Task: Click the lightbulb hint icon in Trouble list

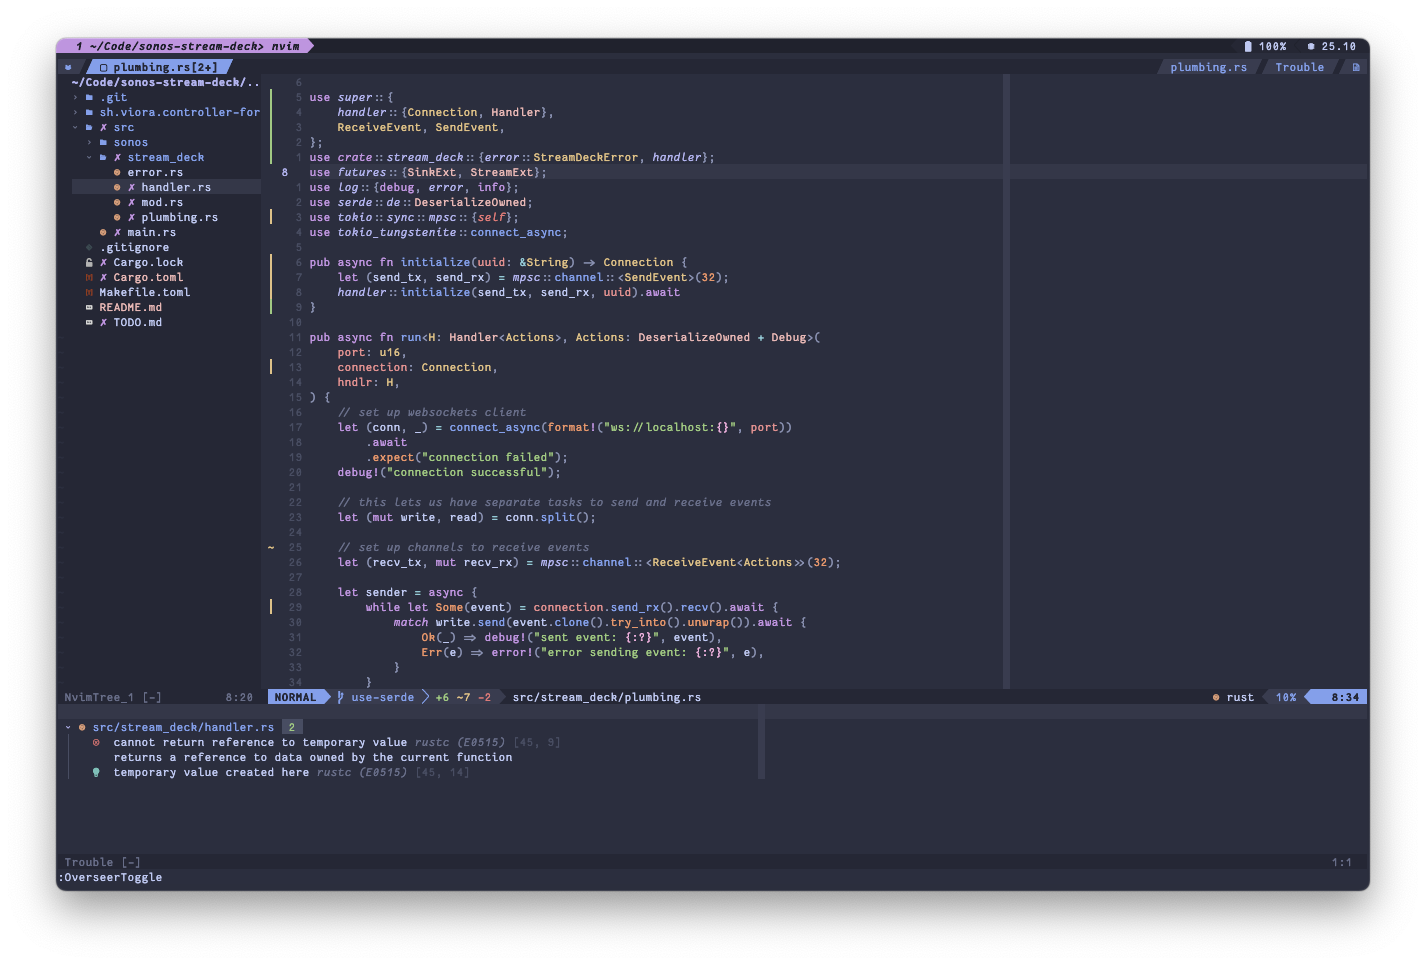Action: pyautogui.click(x=96, y=773)
